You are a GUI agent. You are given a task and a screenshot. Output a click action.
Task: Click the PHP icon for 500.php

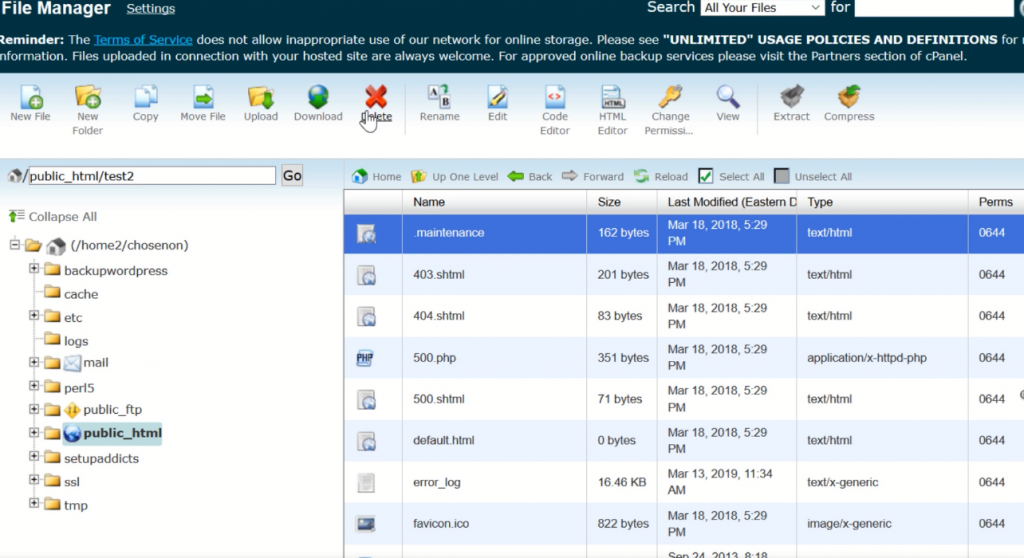point(365,358)
